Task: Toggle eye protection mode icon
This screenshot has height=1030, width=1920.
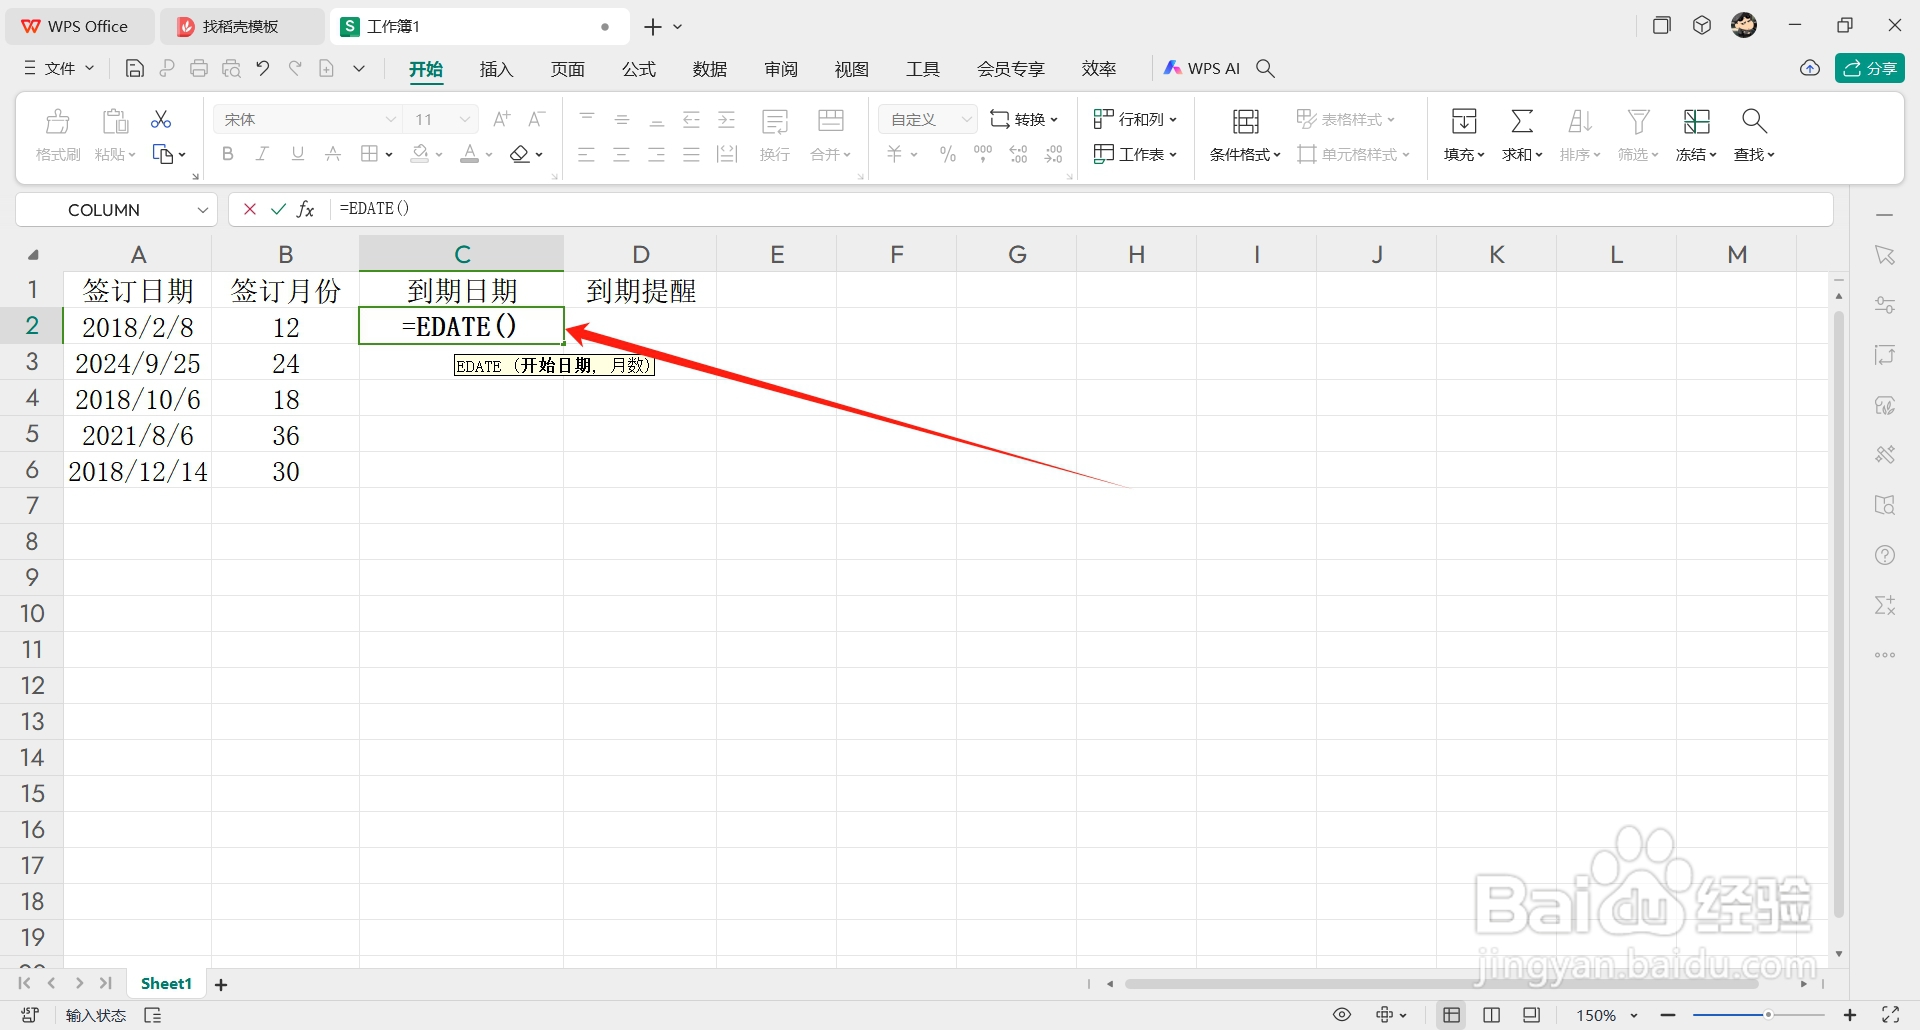Action: [x=1342, y=1015]
